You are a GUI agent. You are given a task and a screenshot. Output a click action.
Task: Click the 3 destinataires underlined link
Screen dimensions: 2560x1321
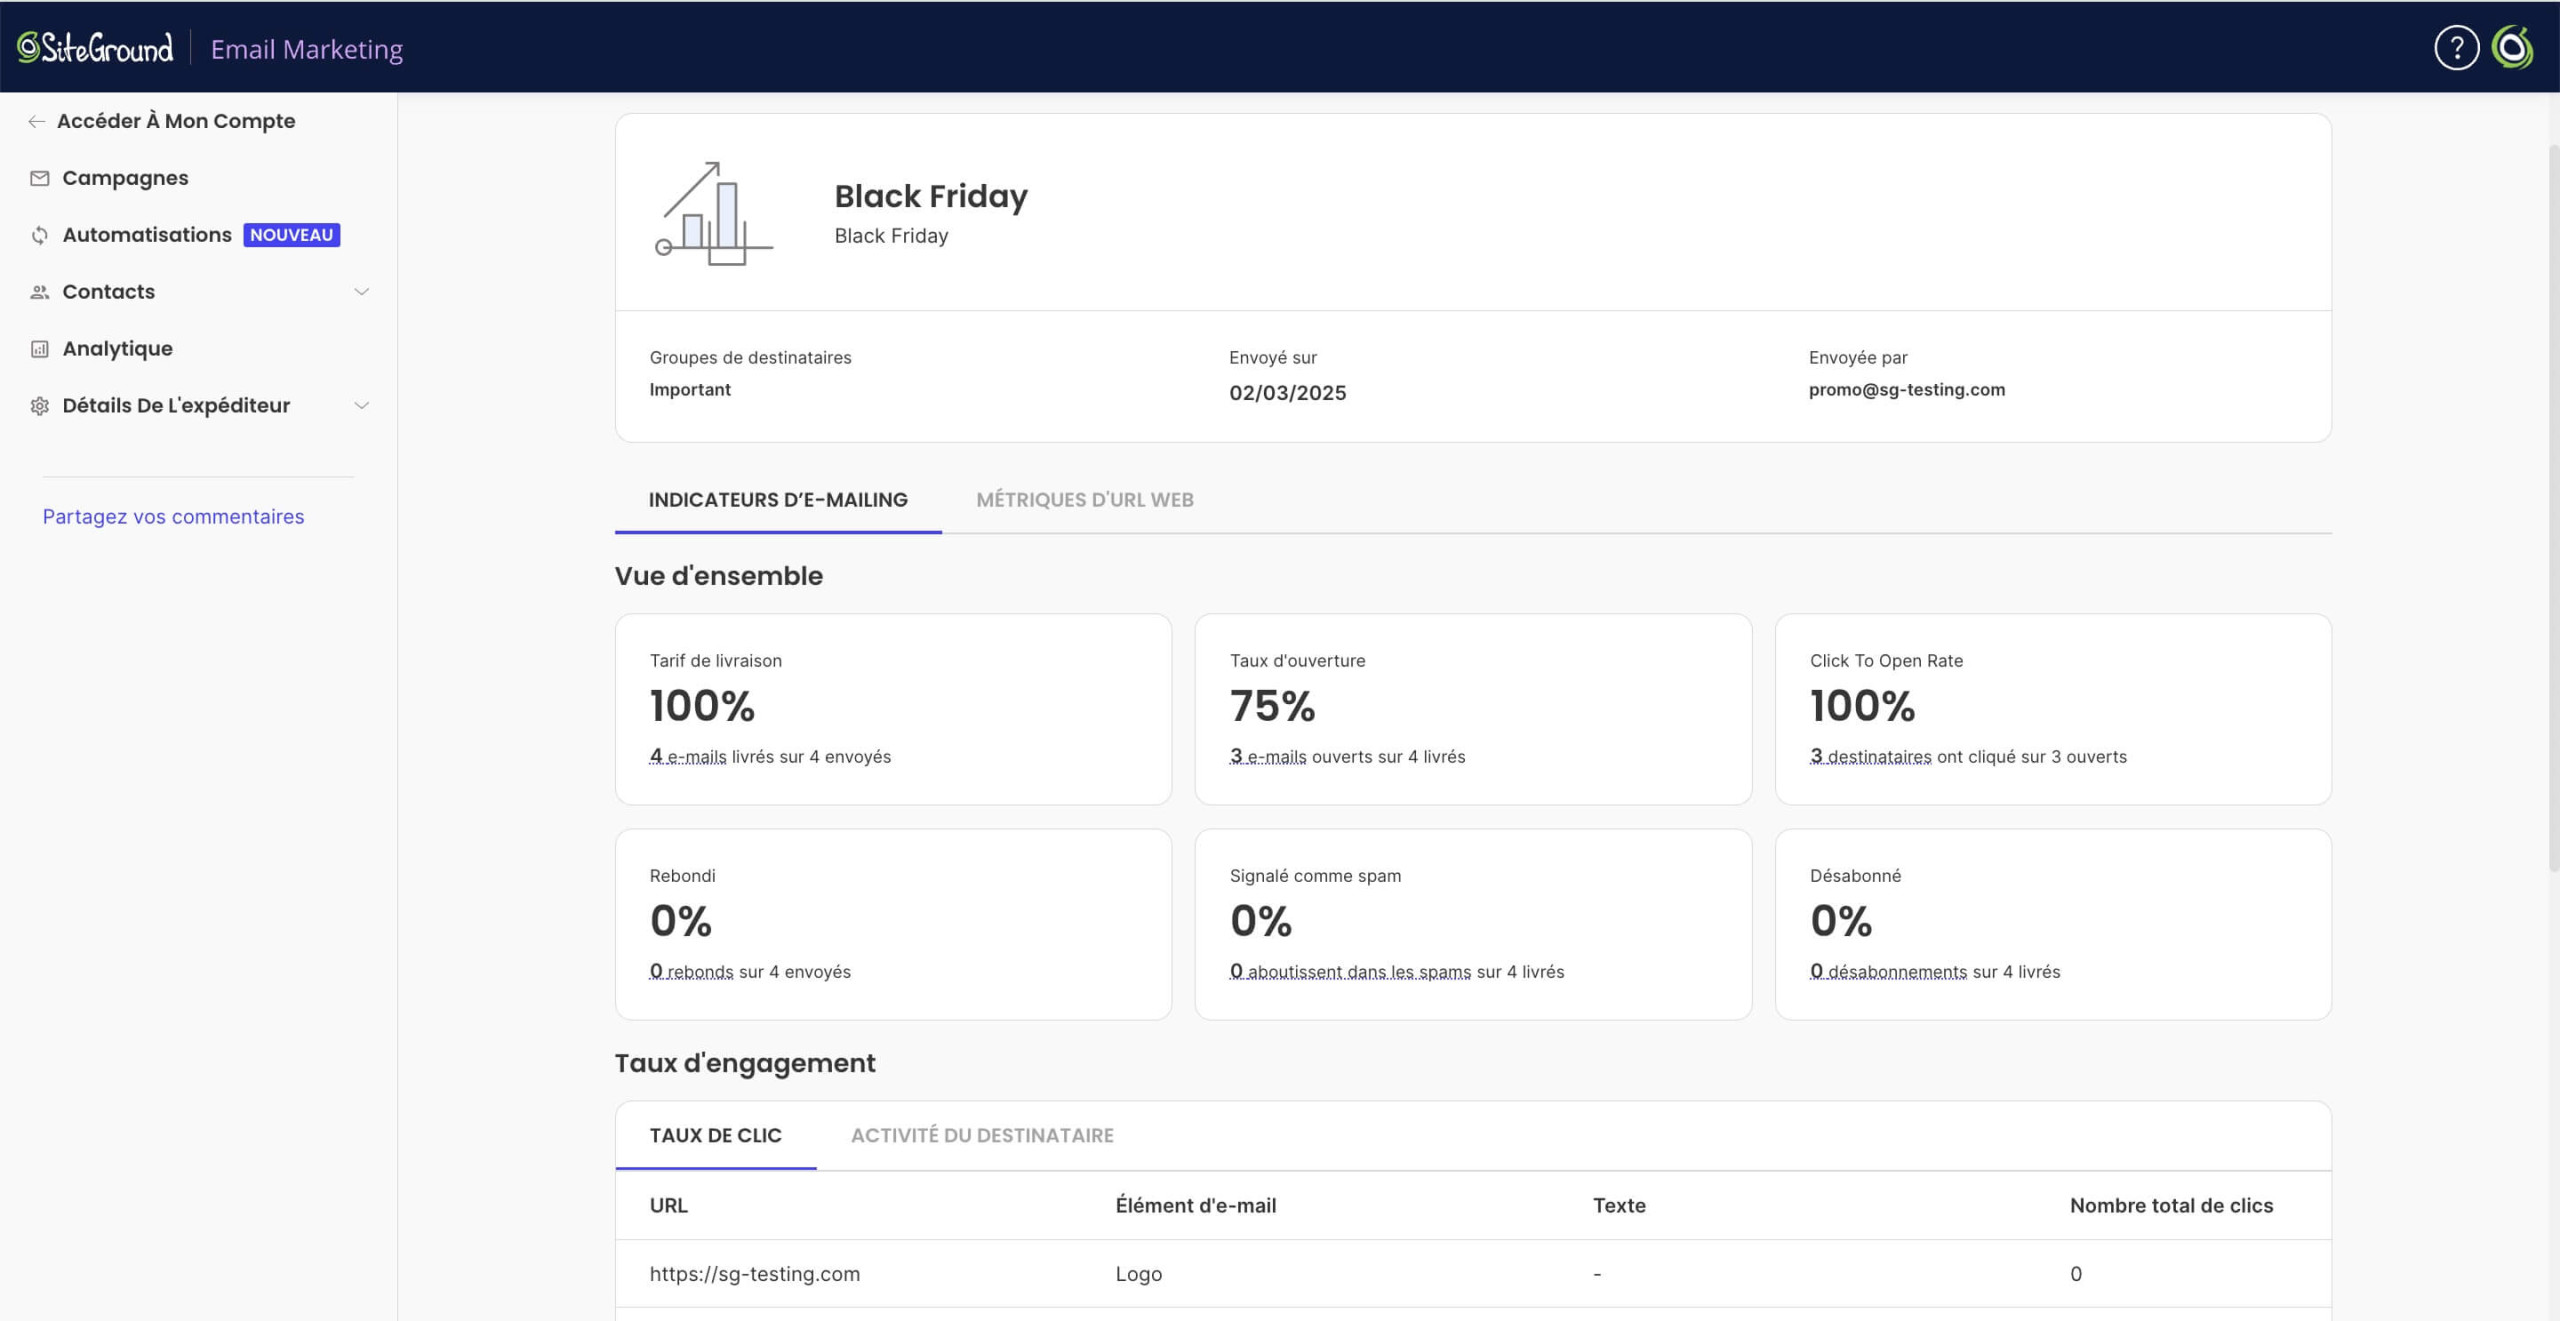click(1870, 757)
